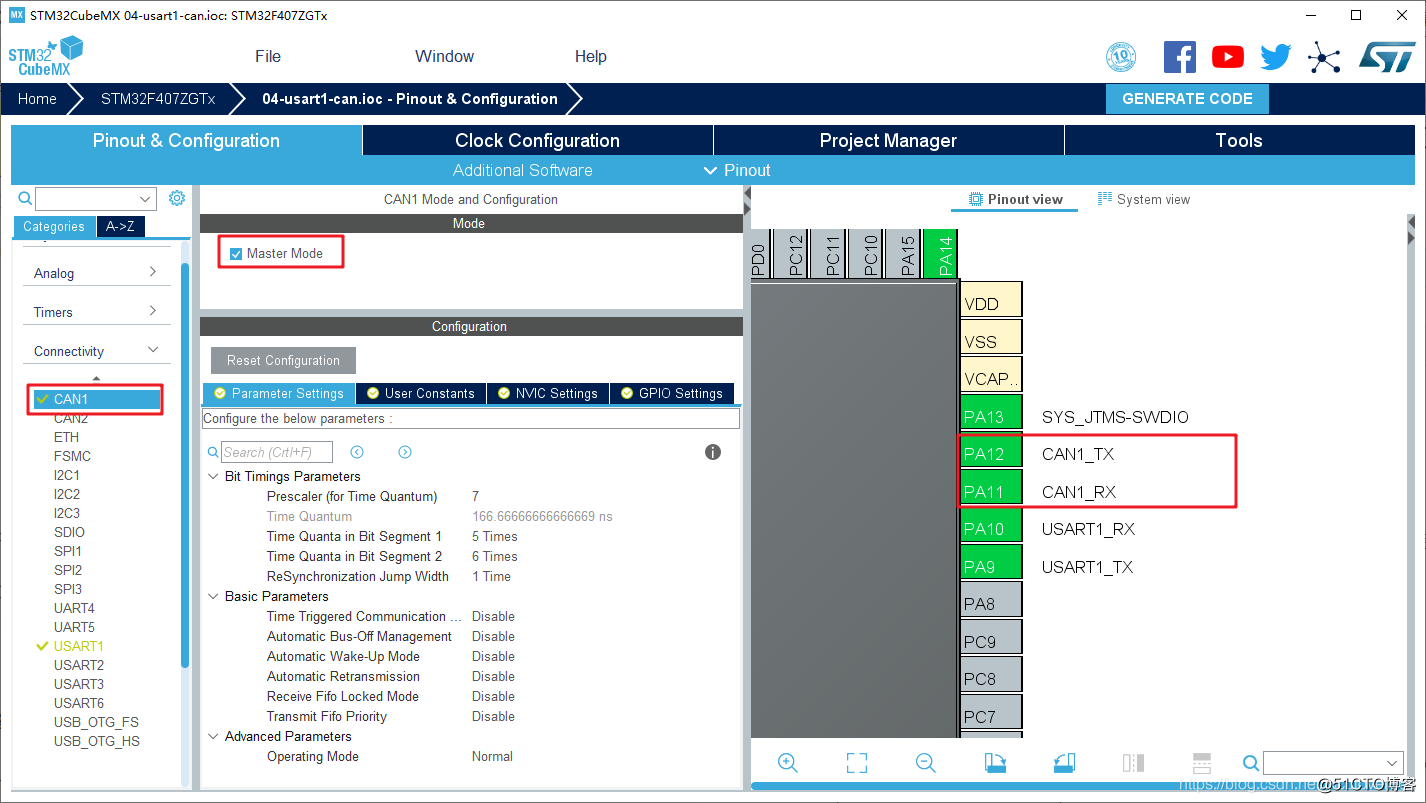Click the zoom out magnifier icon
The height and width of the screenshot is (803, 1426).
coord(926,763)
